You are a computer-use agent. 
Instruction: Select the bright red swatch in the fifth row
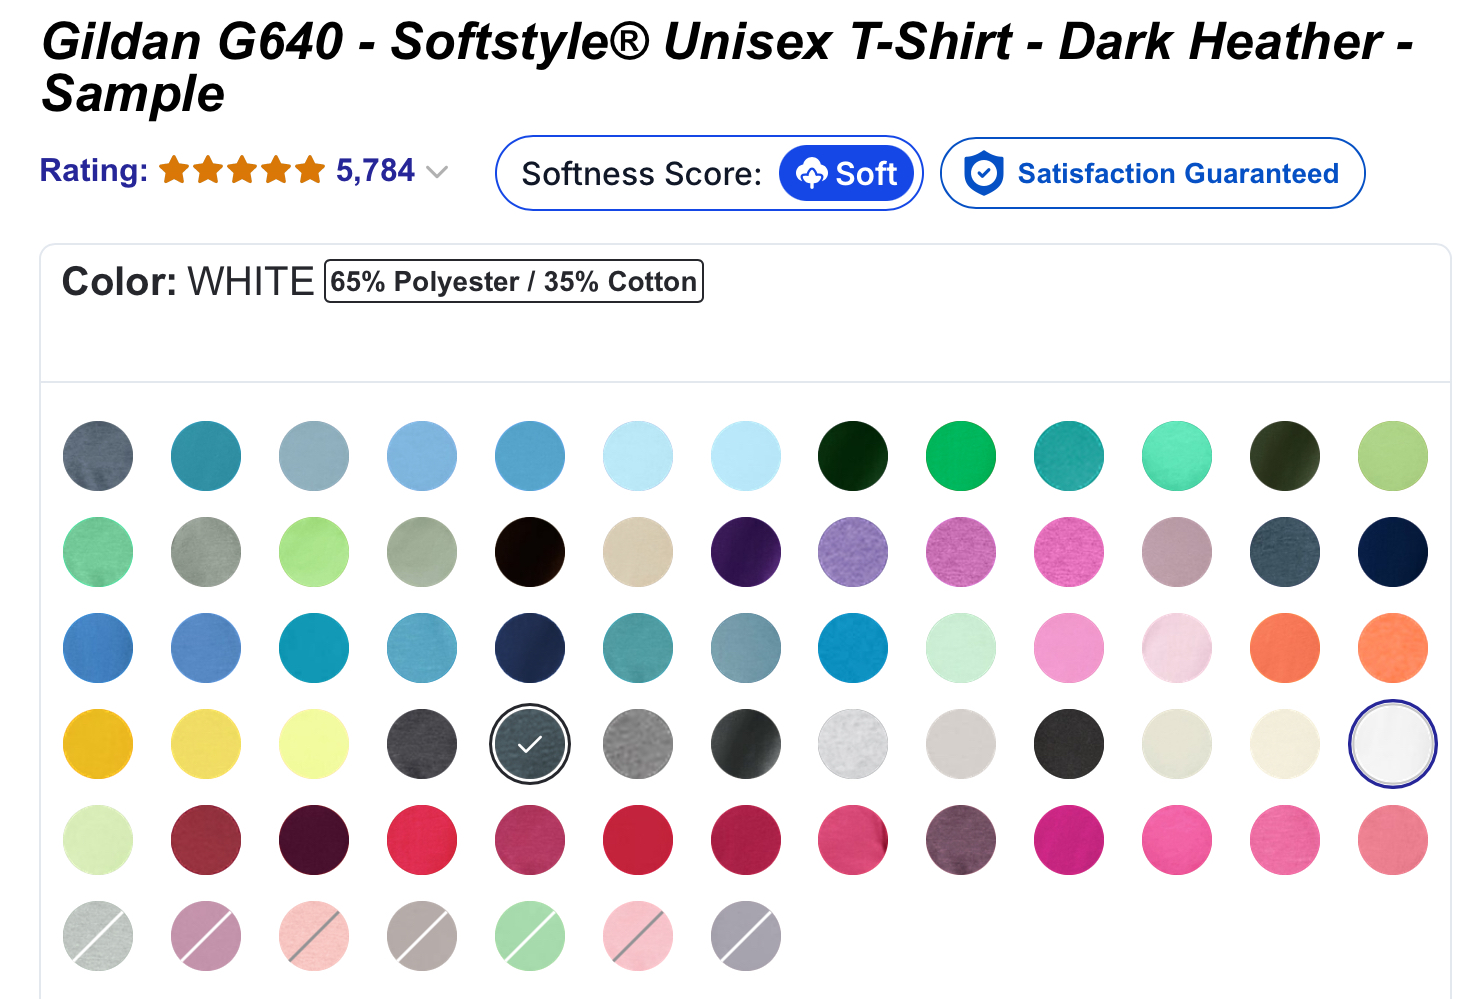pyautogui.click(x=638, y=840)
